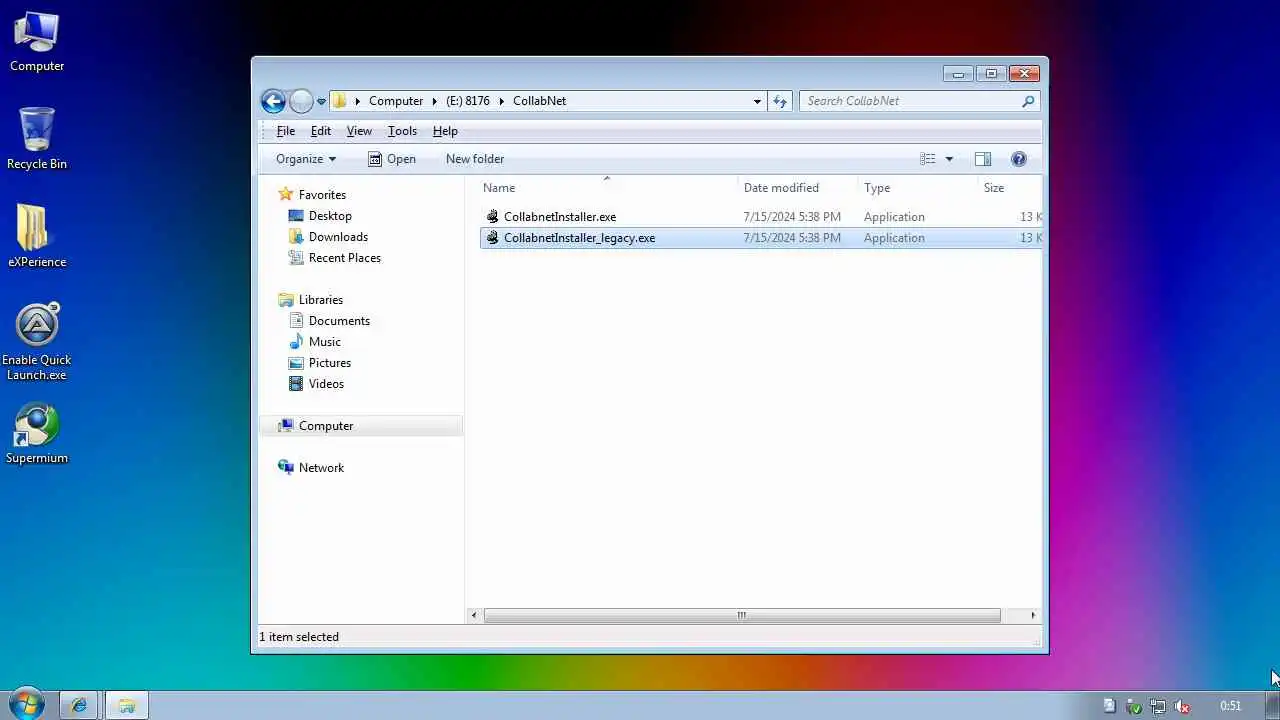The image size is (1280, 720).
Task: Click the Get help icon
Action: click(1019, 159)
